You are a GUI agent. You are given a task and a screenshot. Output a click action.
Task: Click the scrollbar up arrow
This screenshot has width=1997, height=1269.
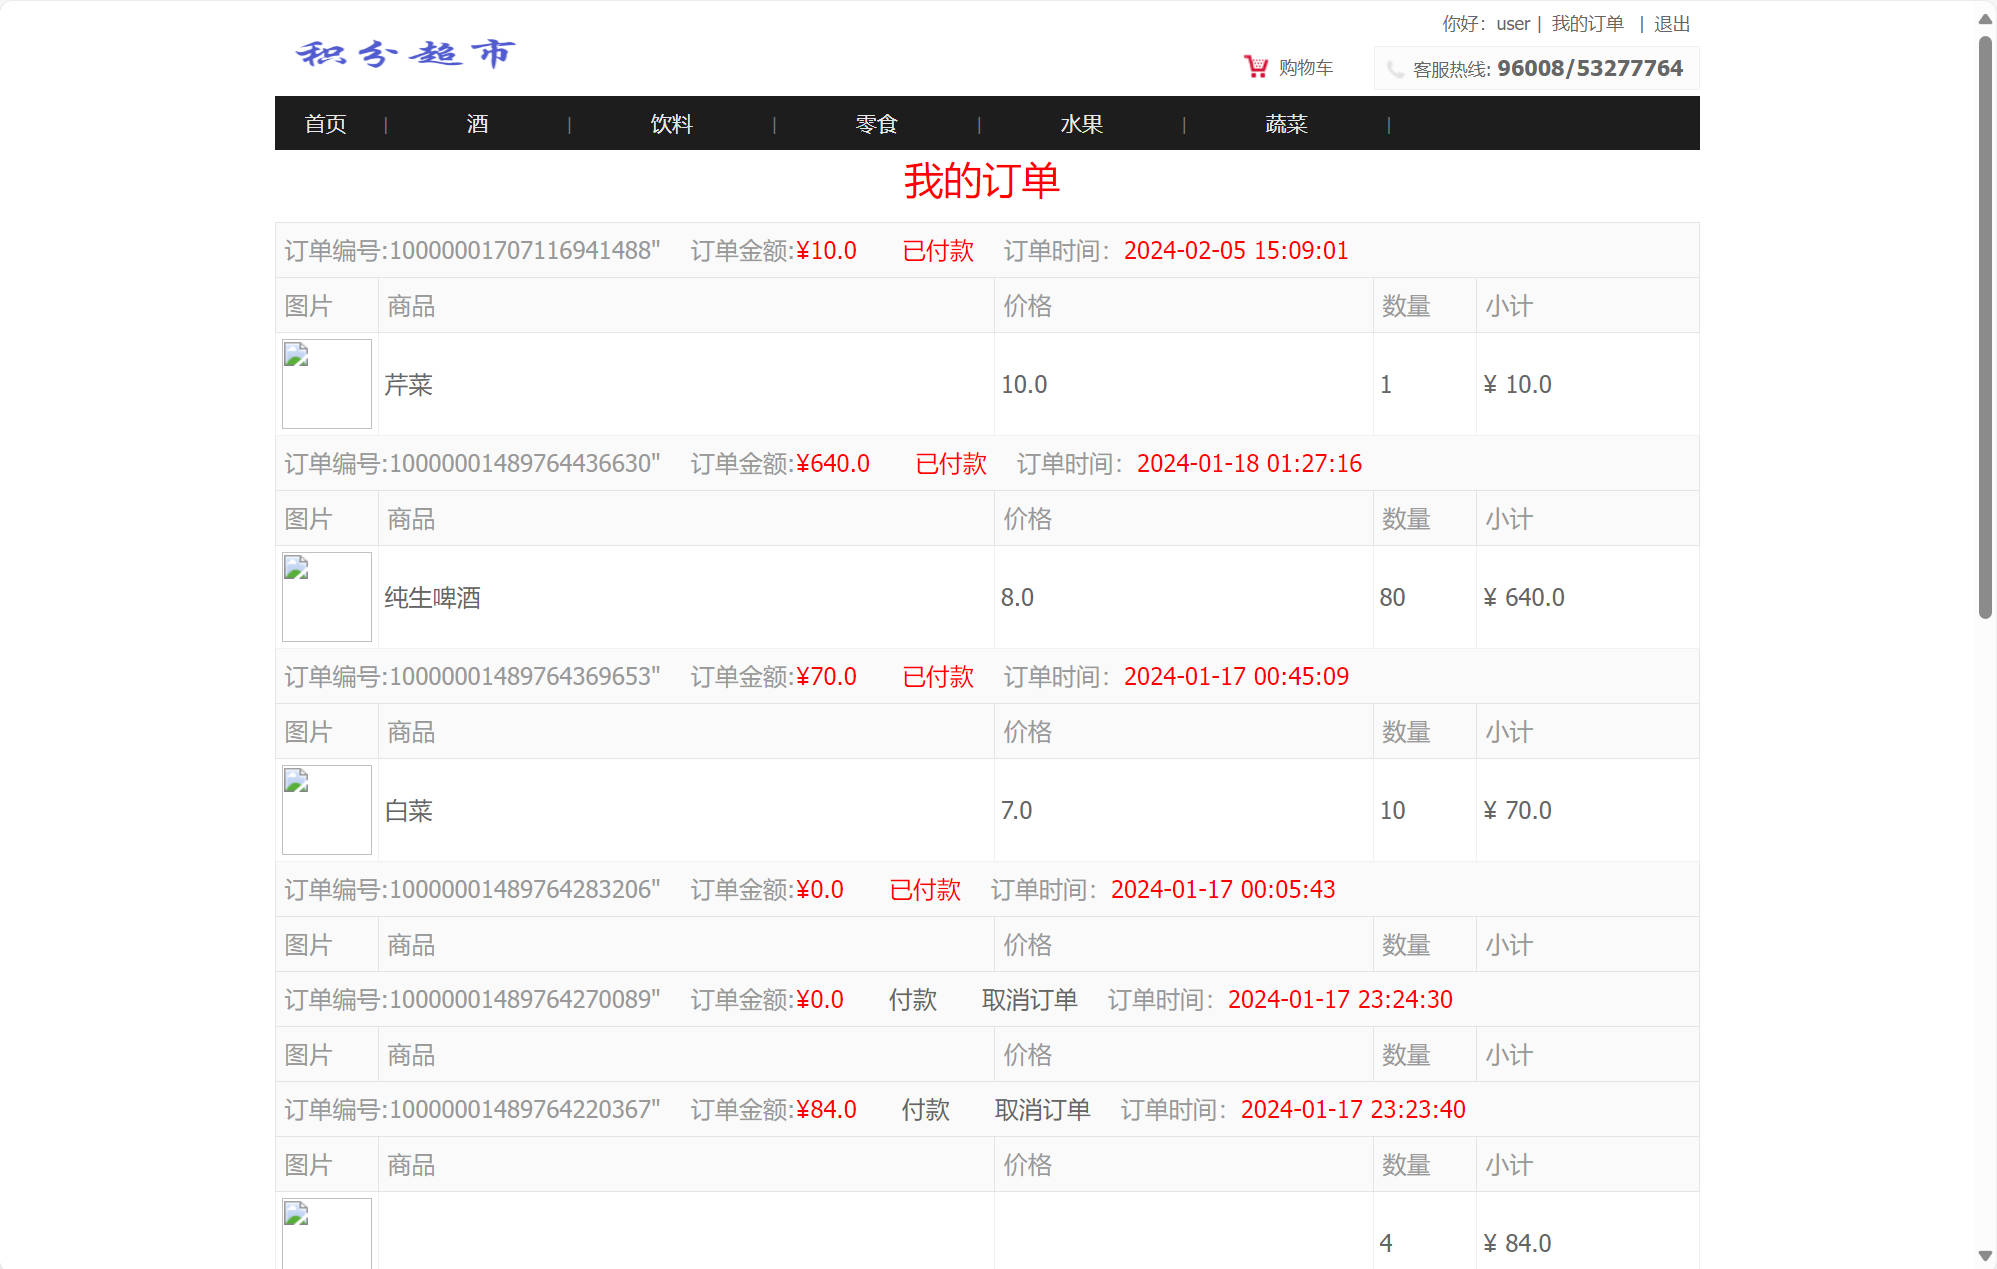1985,19
